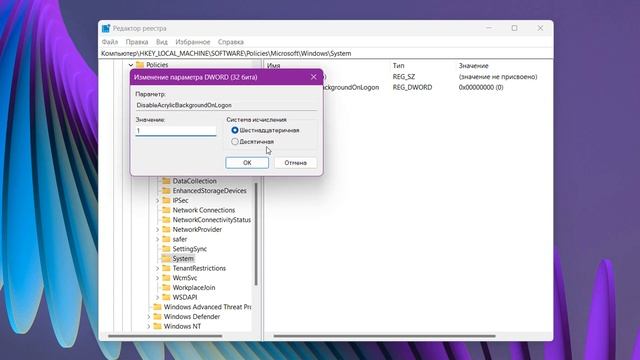This screenshot has width=640, height=360.
Task: Click the tree pane vertical scrollbar
Action: click(256, 234)
